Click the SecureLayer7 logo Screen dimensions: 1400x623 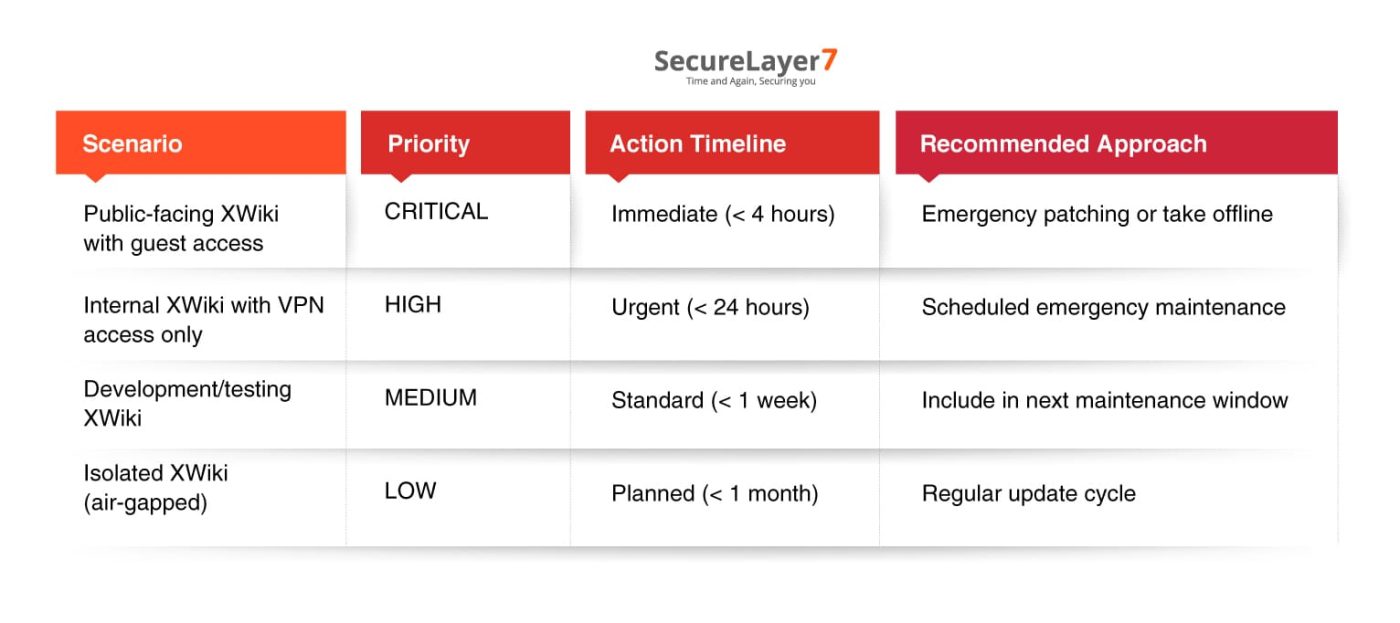click(x=745, y=61)
